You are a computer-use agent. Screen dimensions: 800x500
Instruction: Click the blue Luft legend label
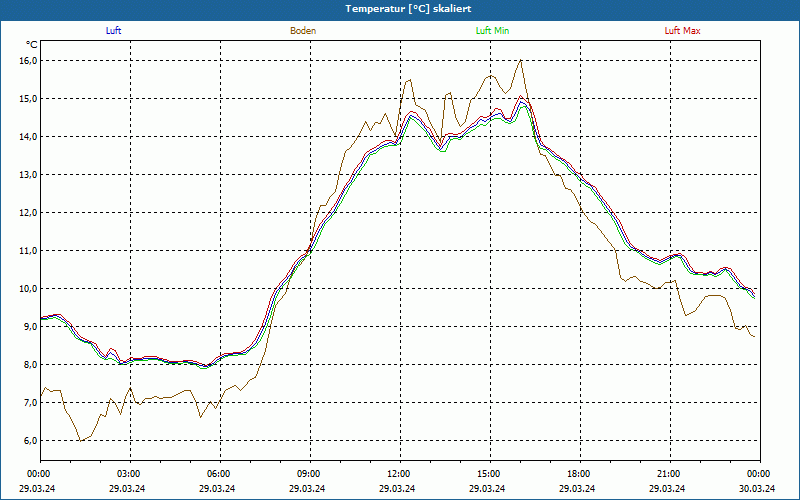(x=113, y=31)
